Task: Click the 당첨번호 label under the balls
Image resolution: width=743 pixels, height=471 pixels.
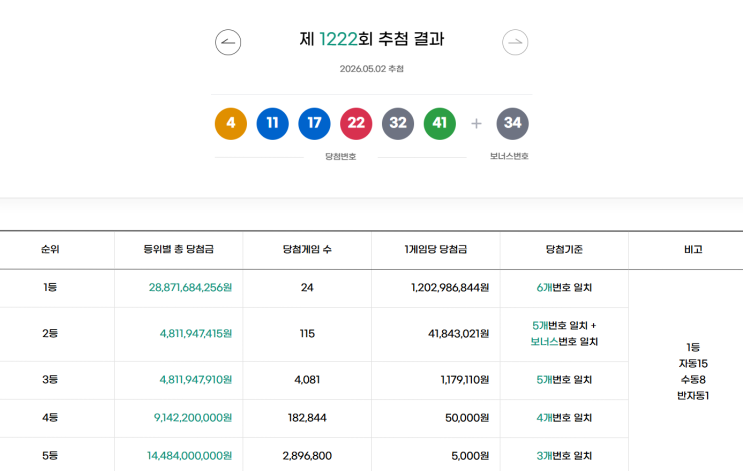Action: [341, 156]
